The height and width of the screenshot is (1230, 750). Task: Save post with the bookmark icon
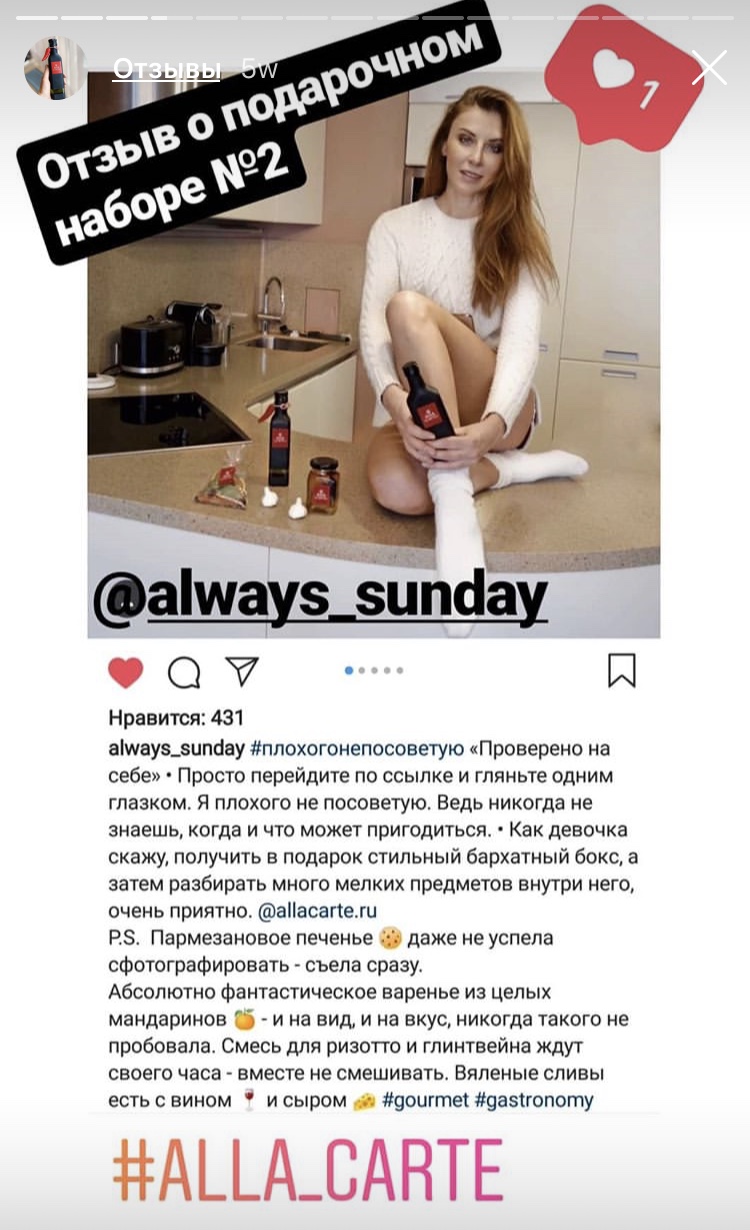pos(622,671)
